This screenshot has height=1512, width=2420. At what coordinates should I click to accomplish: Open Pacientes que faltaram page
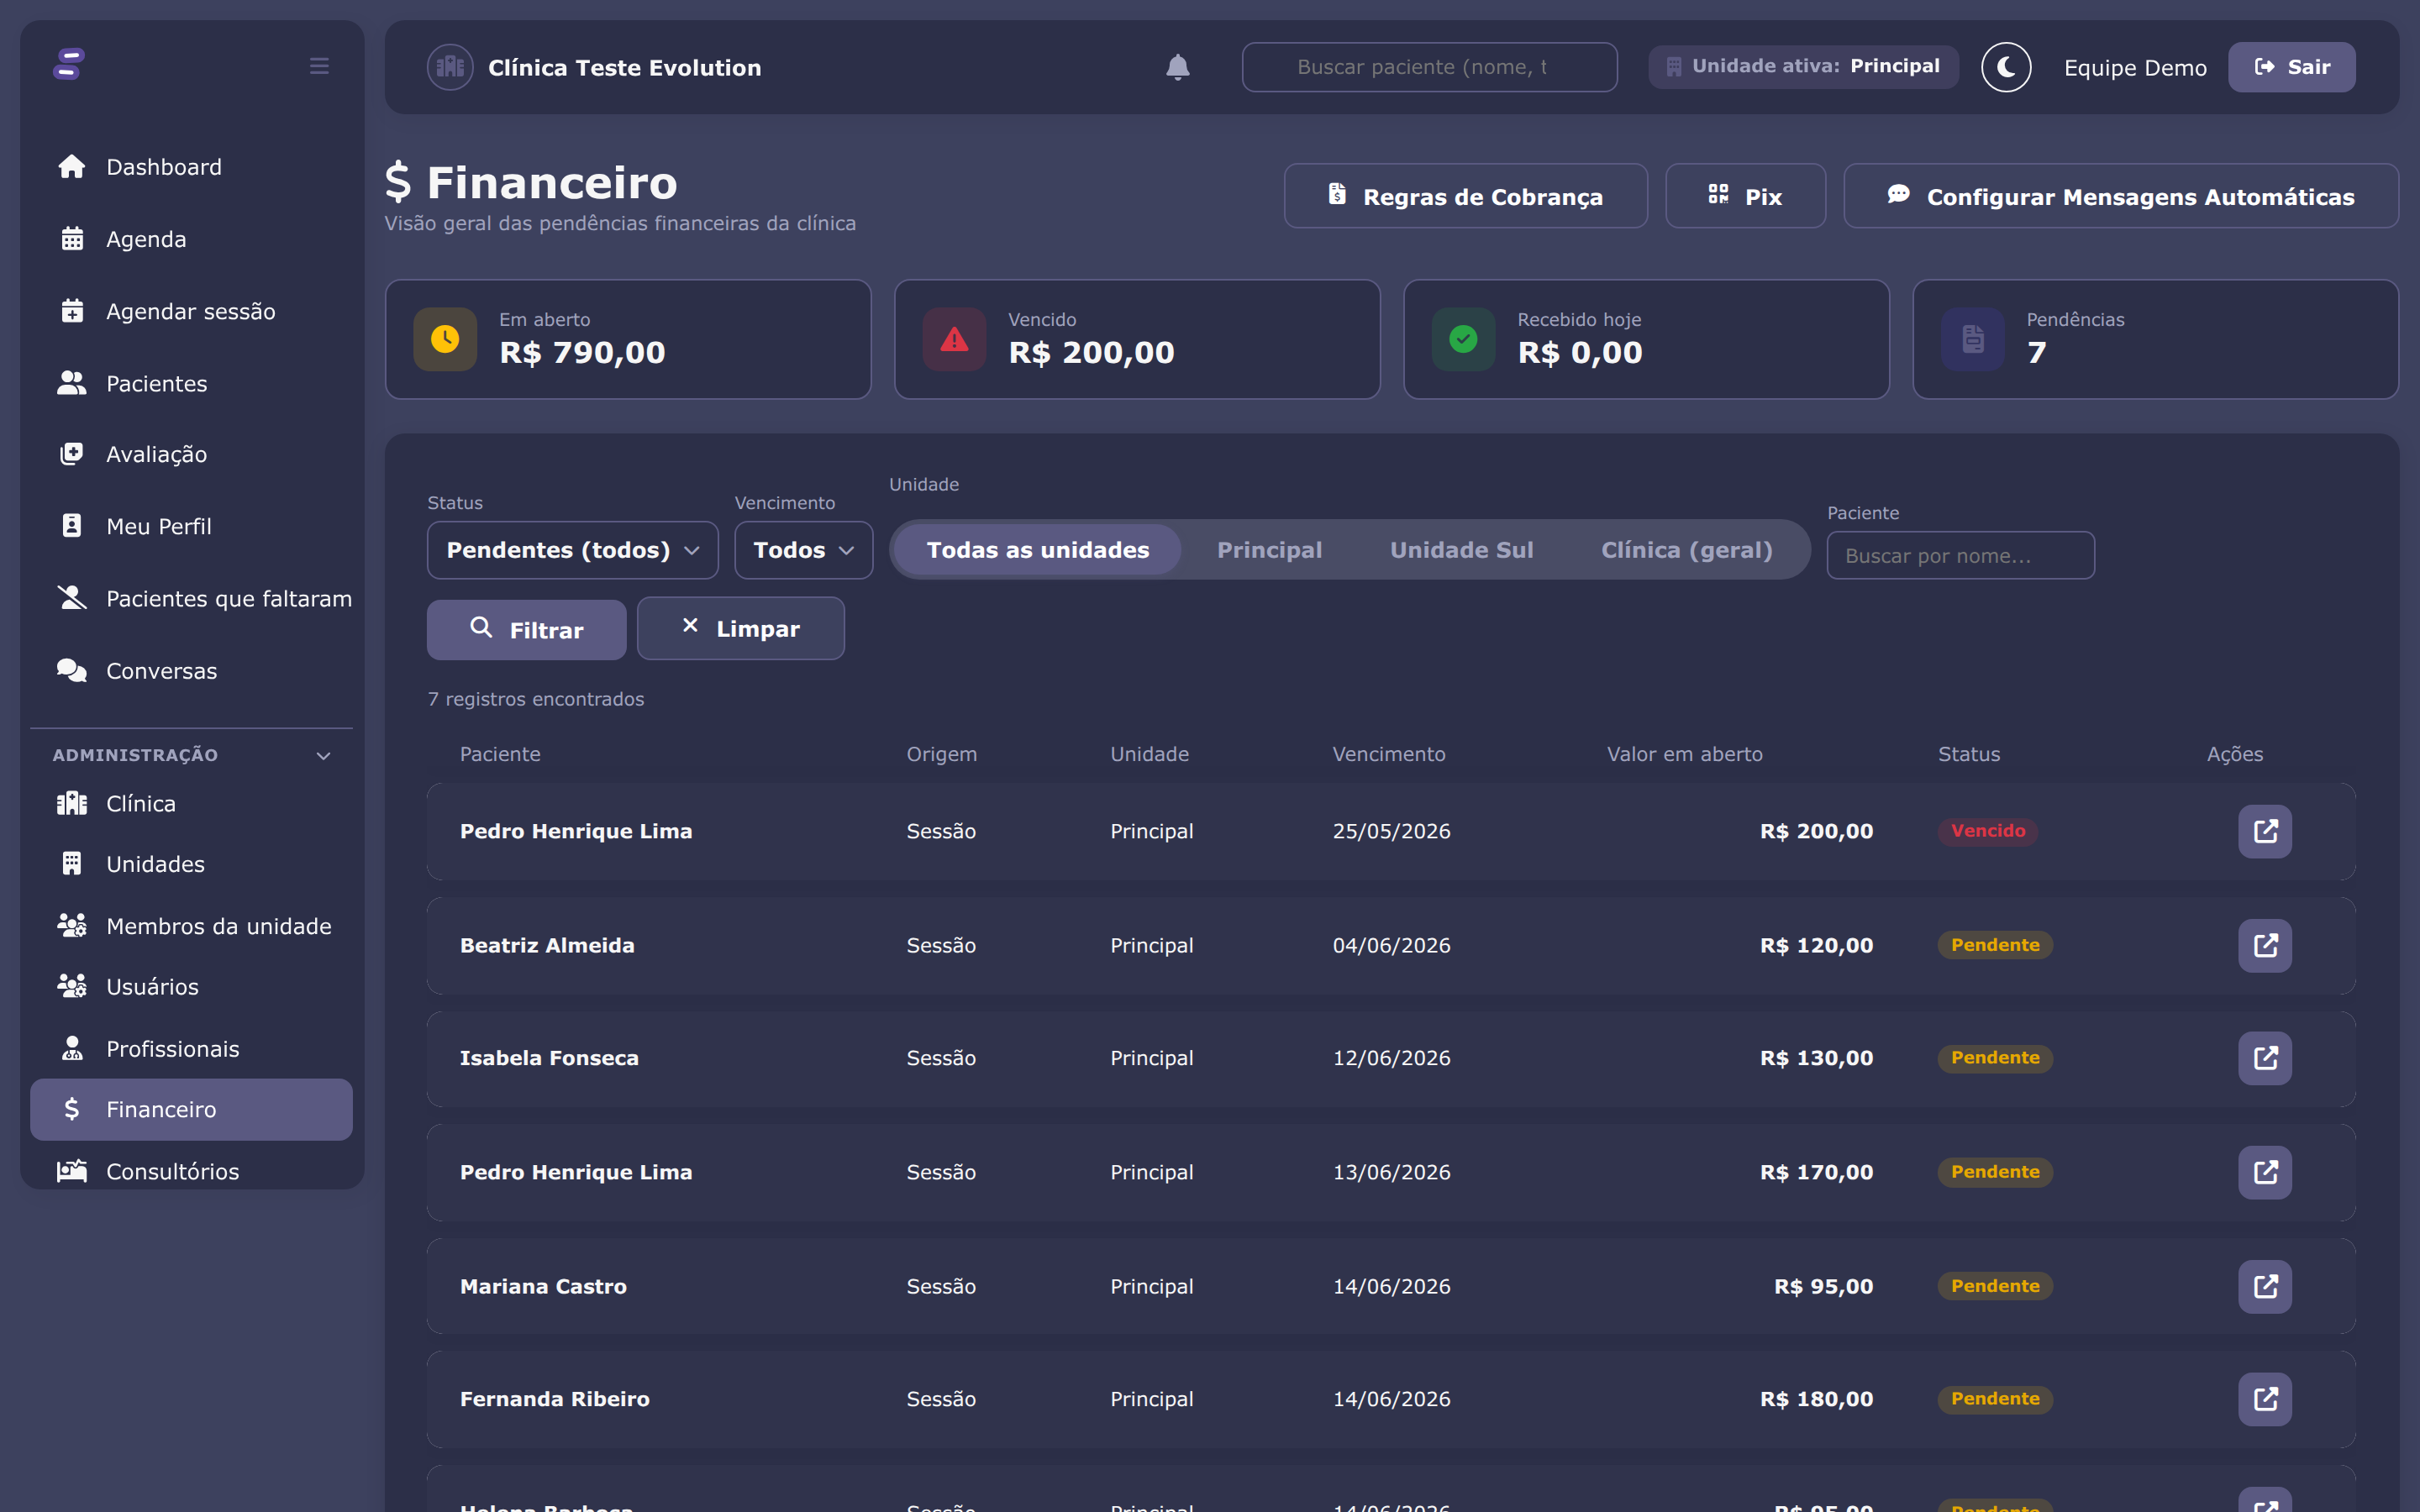click(x=191, y=598)
